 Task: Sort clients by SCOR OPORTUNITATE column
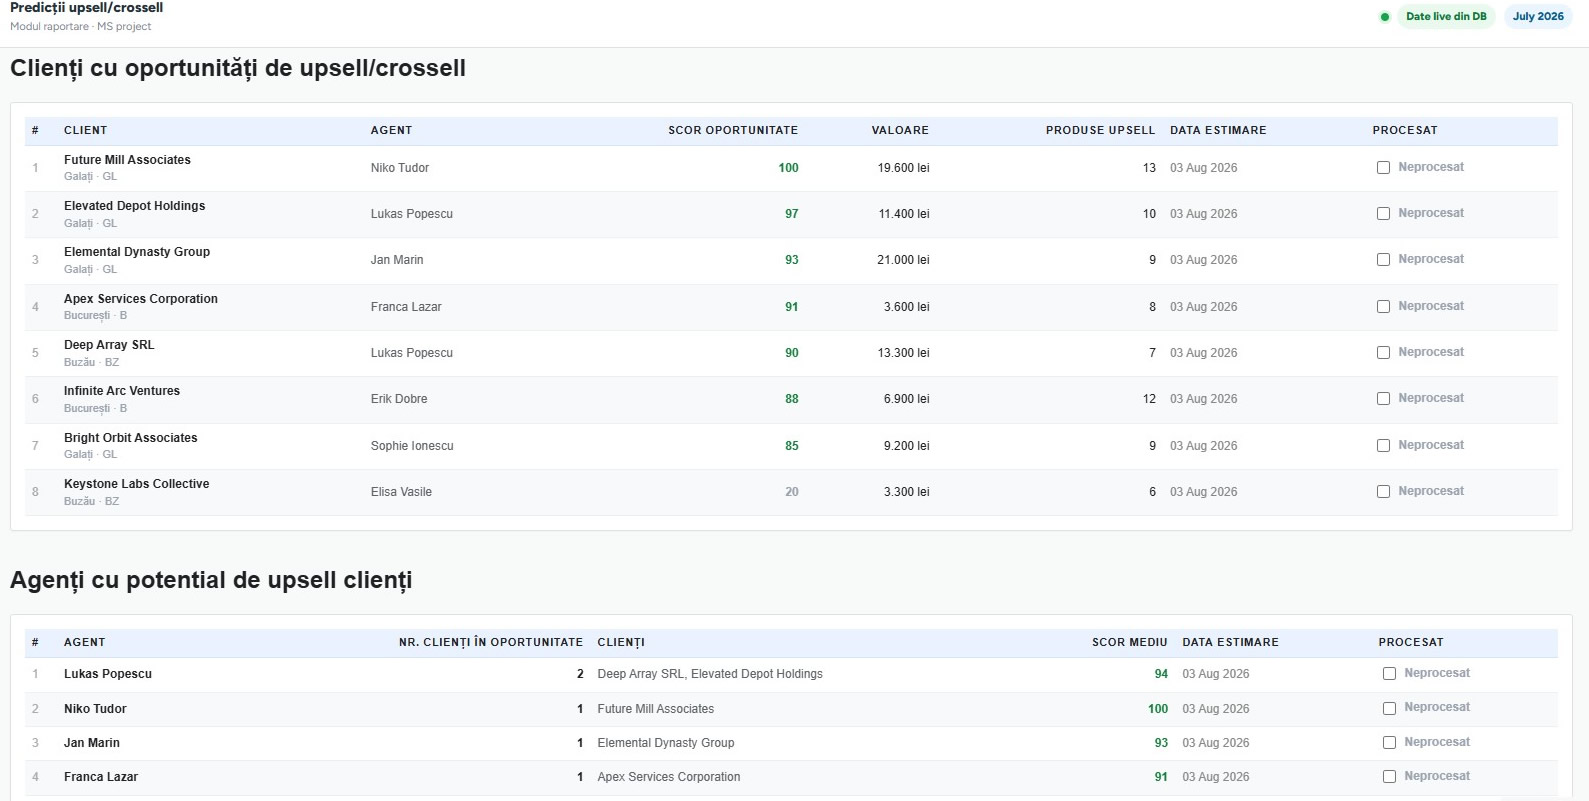tap(733, 131)
